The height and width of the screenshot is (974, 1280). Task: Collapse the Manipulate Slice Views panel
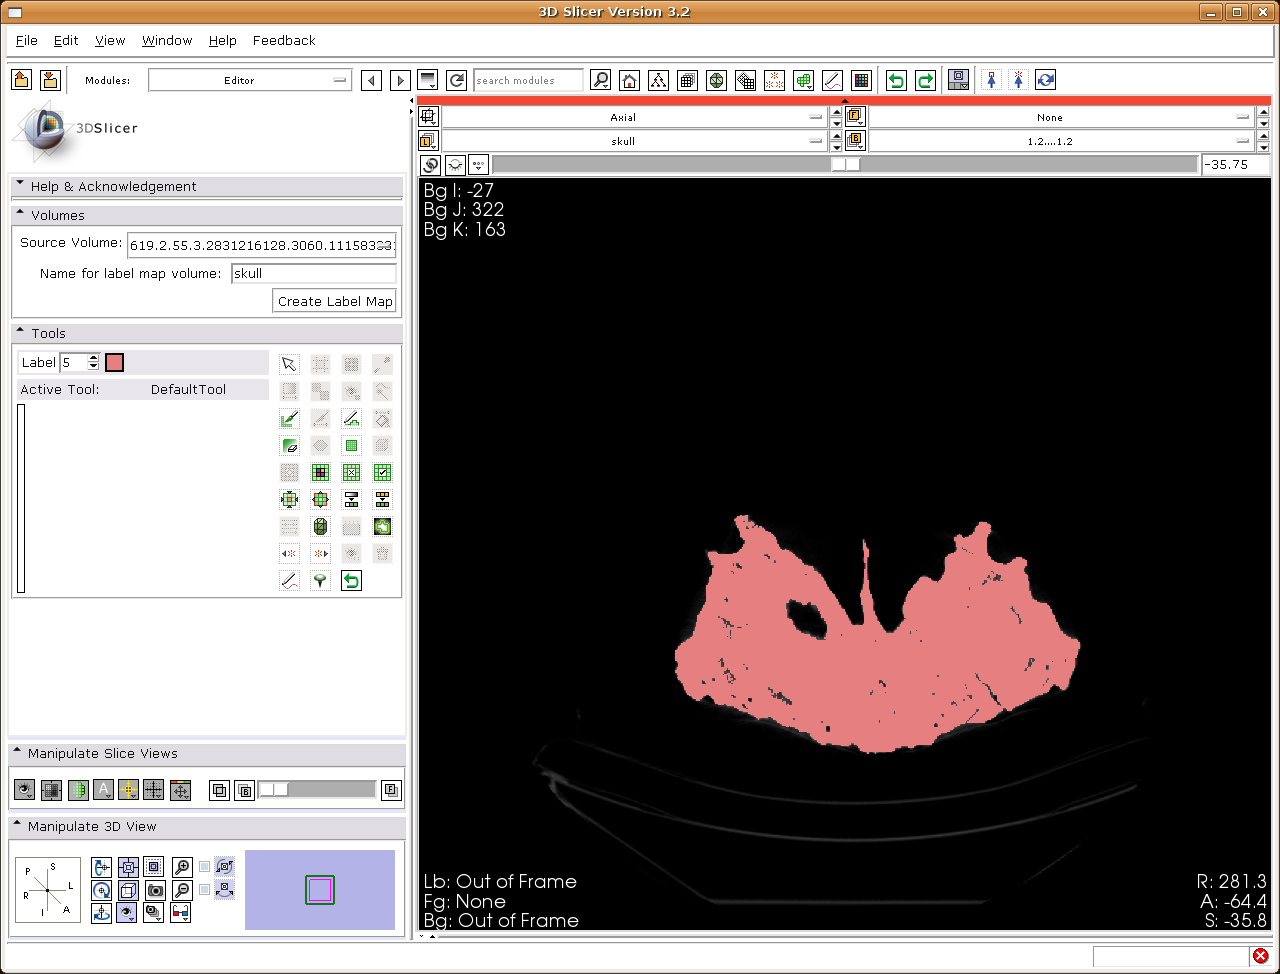pyautogui.click(x=207, y=753)
